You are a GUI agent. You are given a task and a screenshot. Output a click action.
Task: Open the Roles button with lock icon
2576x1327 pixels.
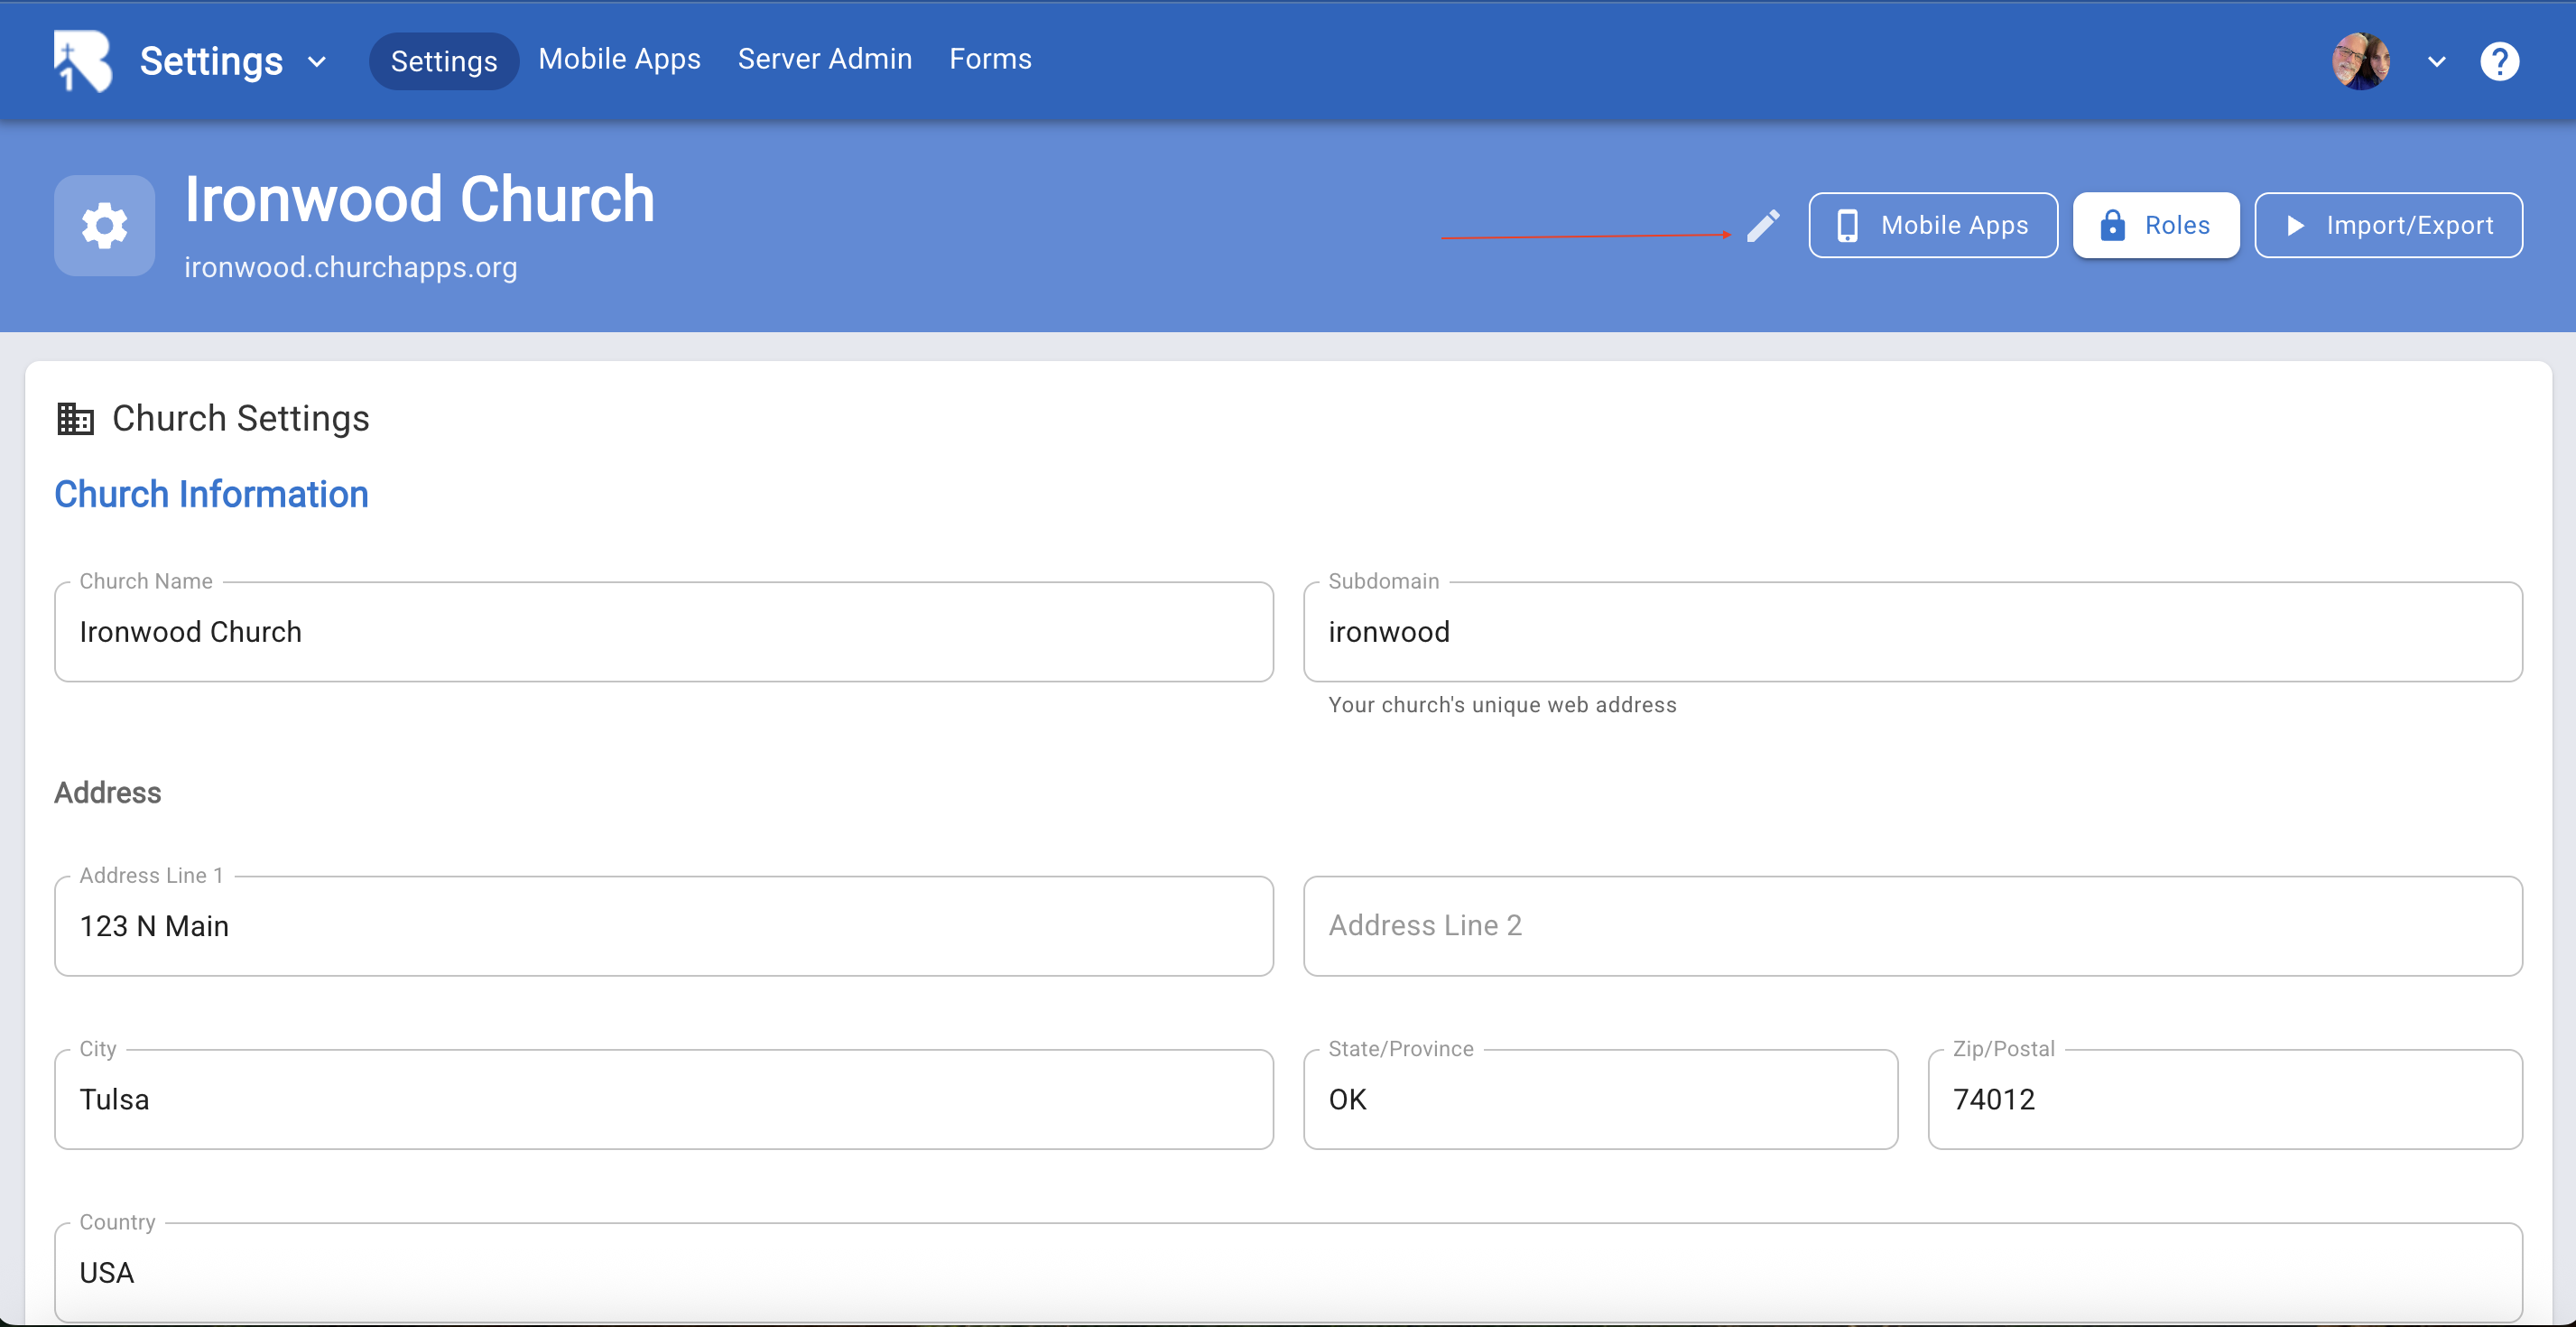coord(2155,225)
